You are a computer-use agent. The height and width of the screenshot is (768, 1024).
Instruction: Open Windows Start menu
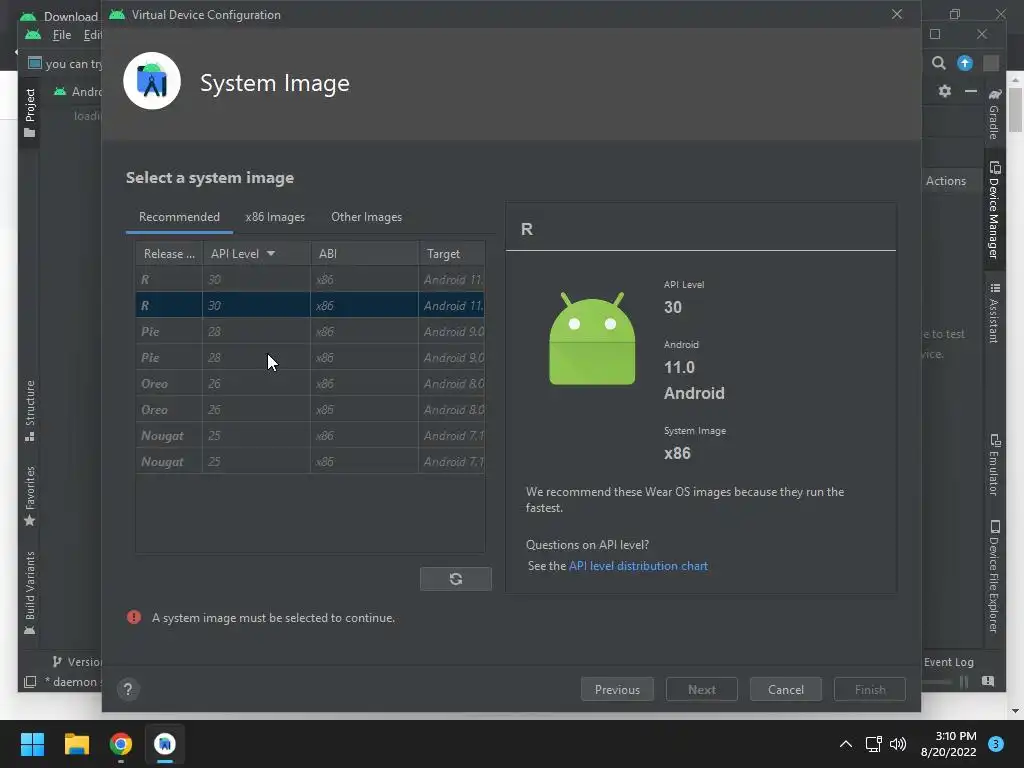click(32, 744)
